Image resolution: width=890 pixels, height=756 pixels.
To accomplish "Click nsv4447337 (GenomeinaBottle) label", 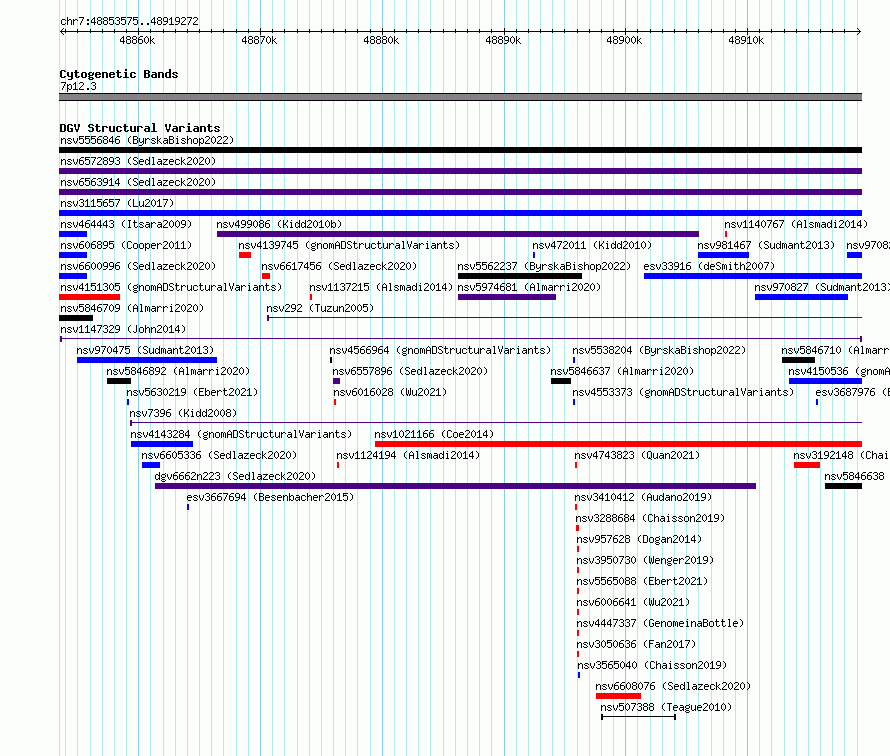I will (660, 623).
